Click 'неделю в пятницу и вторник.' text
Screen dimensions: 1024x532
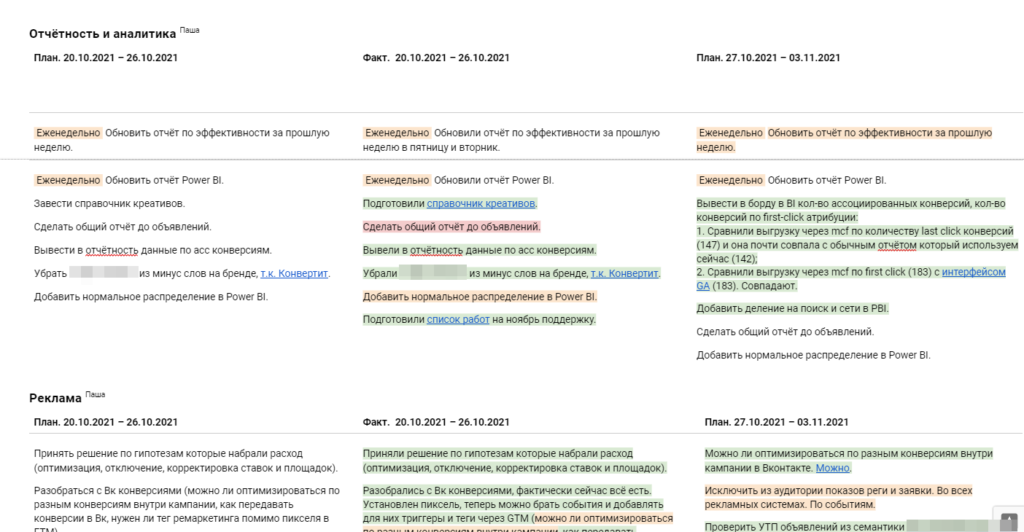pos(431,148)
